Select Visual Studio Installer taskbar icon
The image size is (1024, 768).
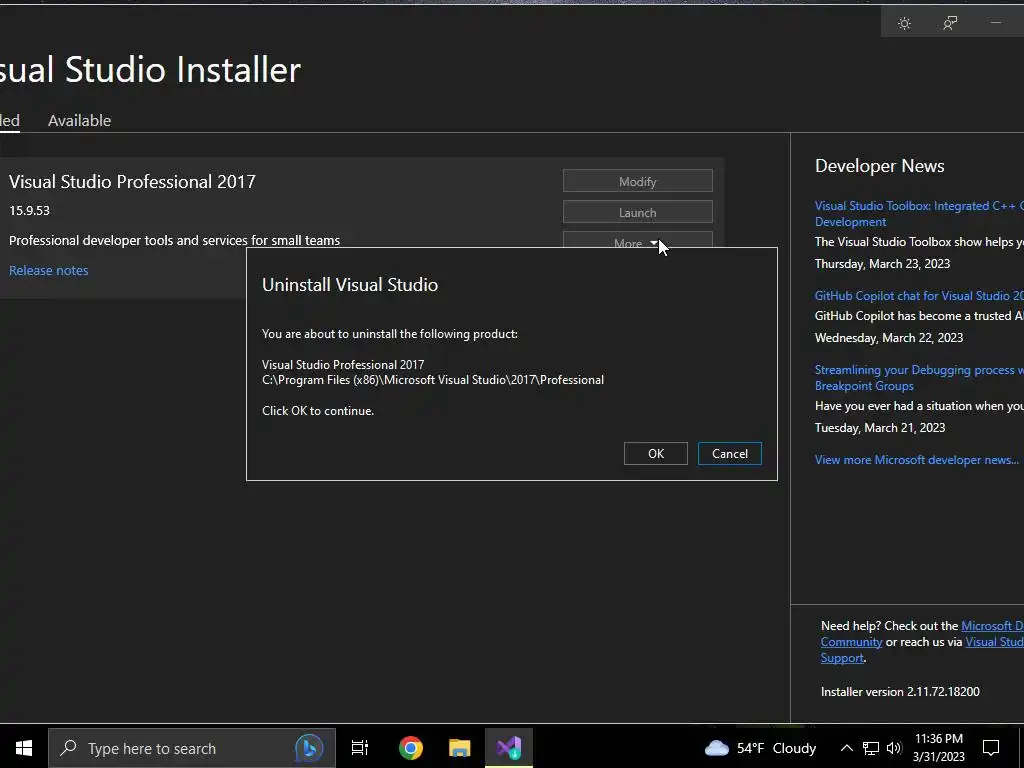(x=509, y=748)
